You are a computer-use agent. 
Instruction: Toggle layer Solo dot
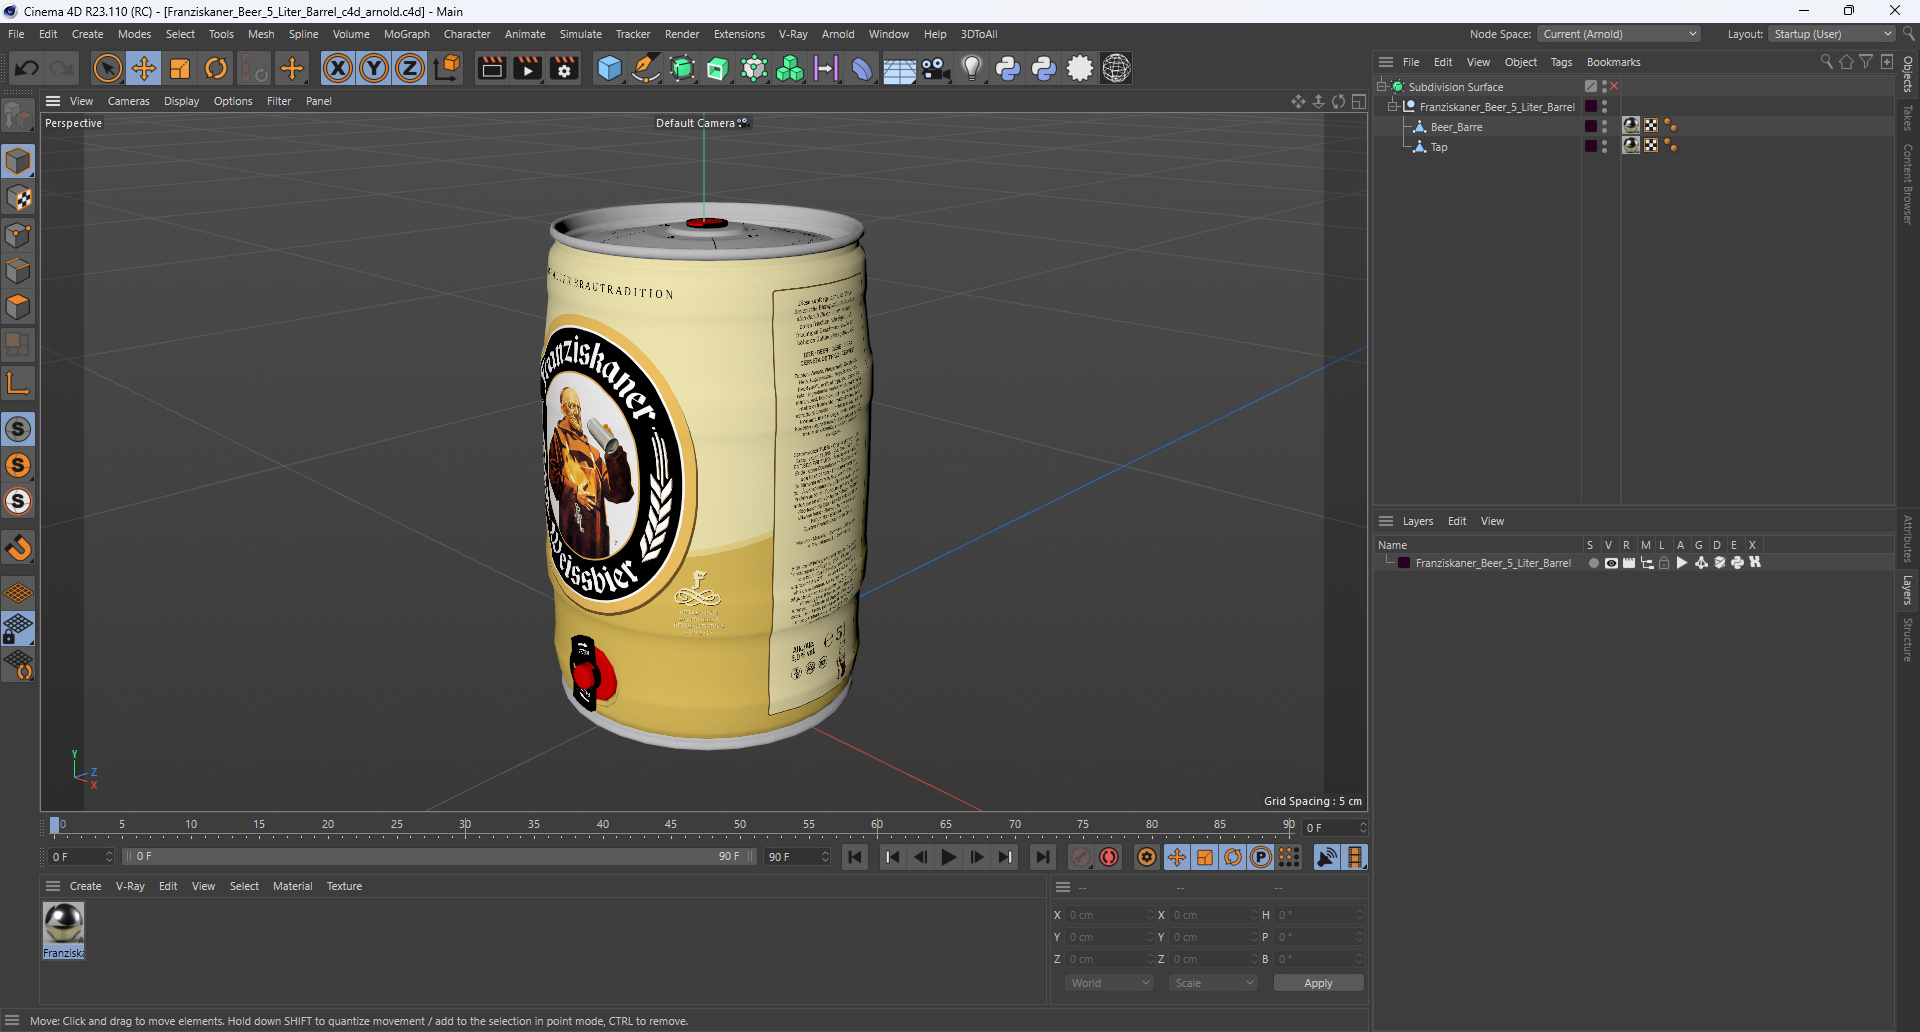pos(1593,563)
